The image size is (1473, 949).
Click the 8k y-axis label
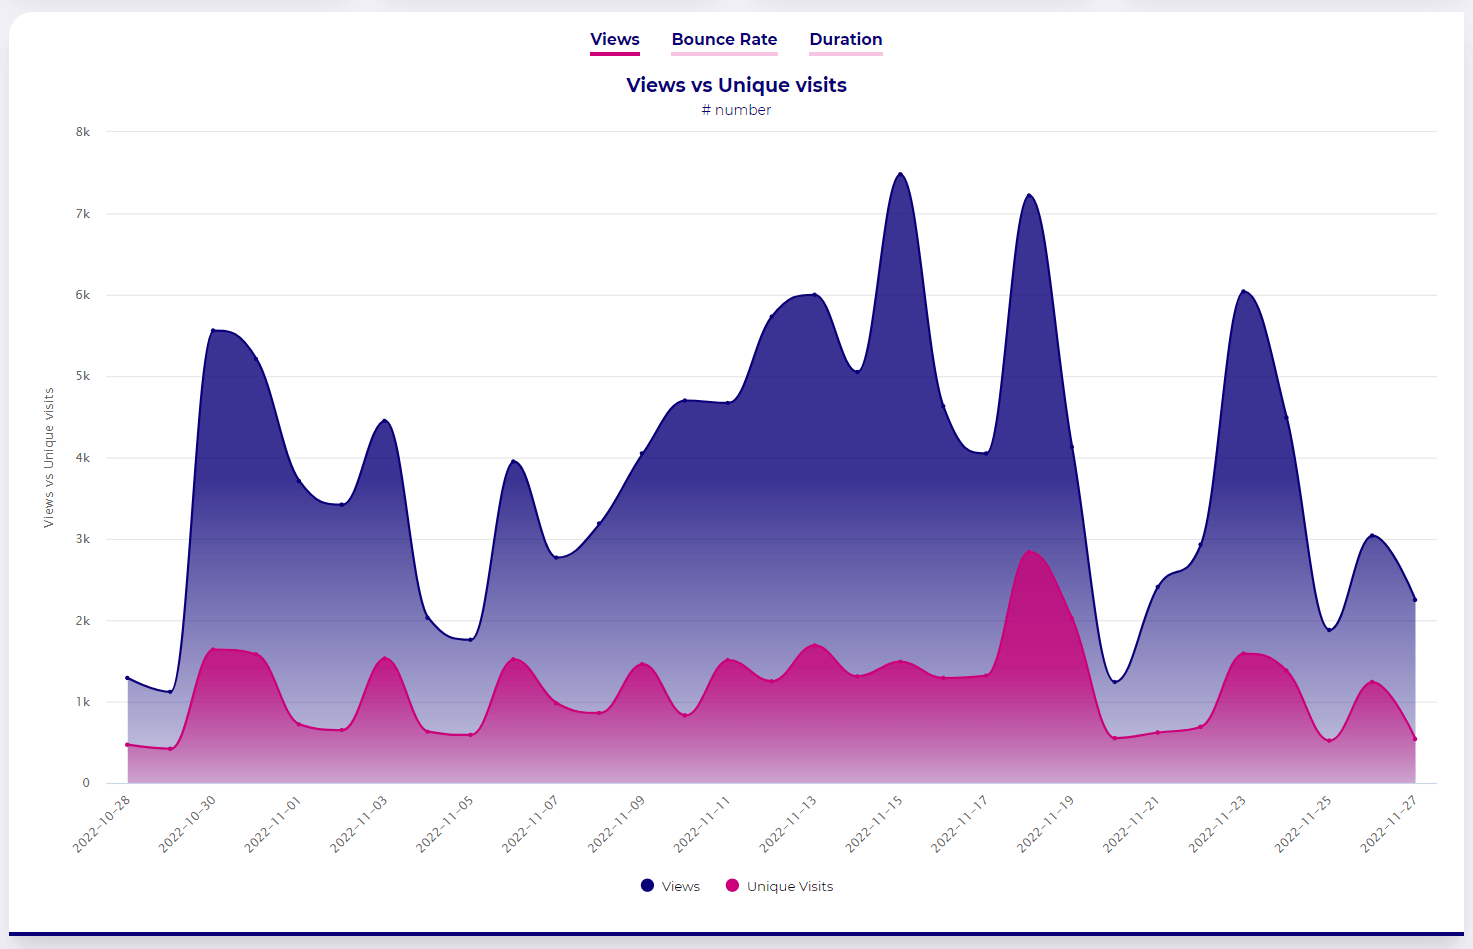83,132
